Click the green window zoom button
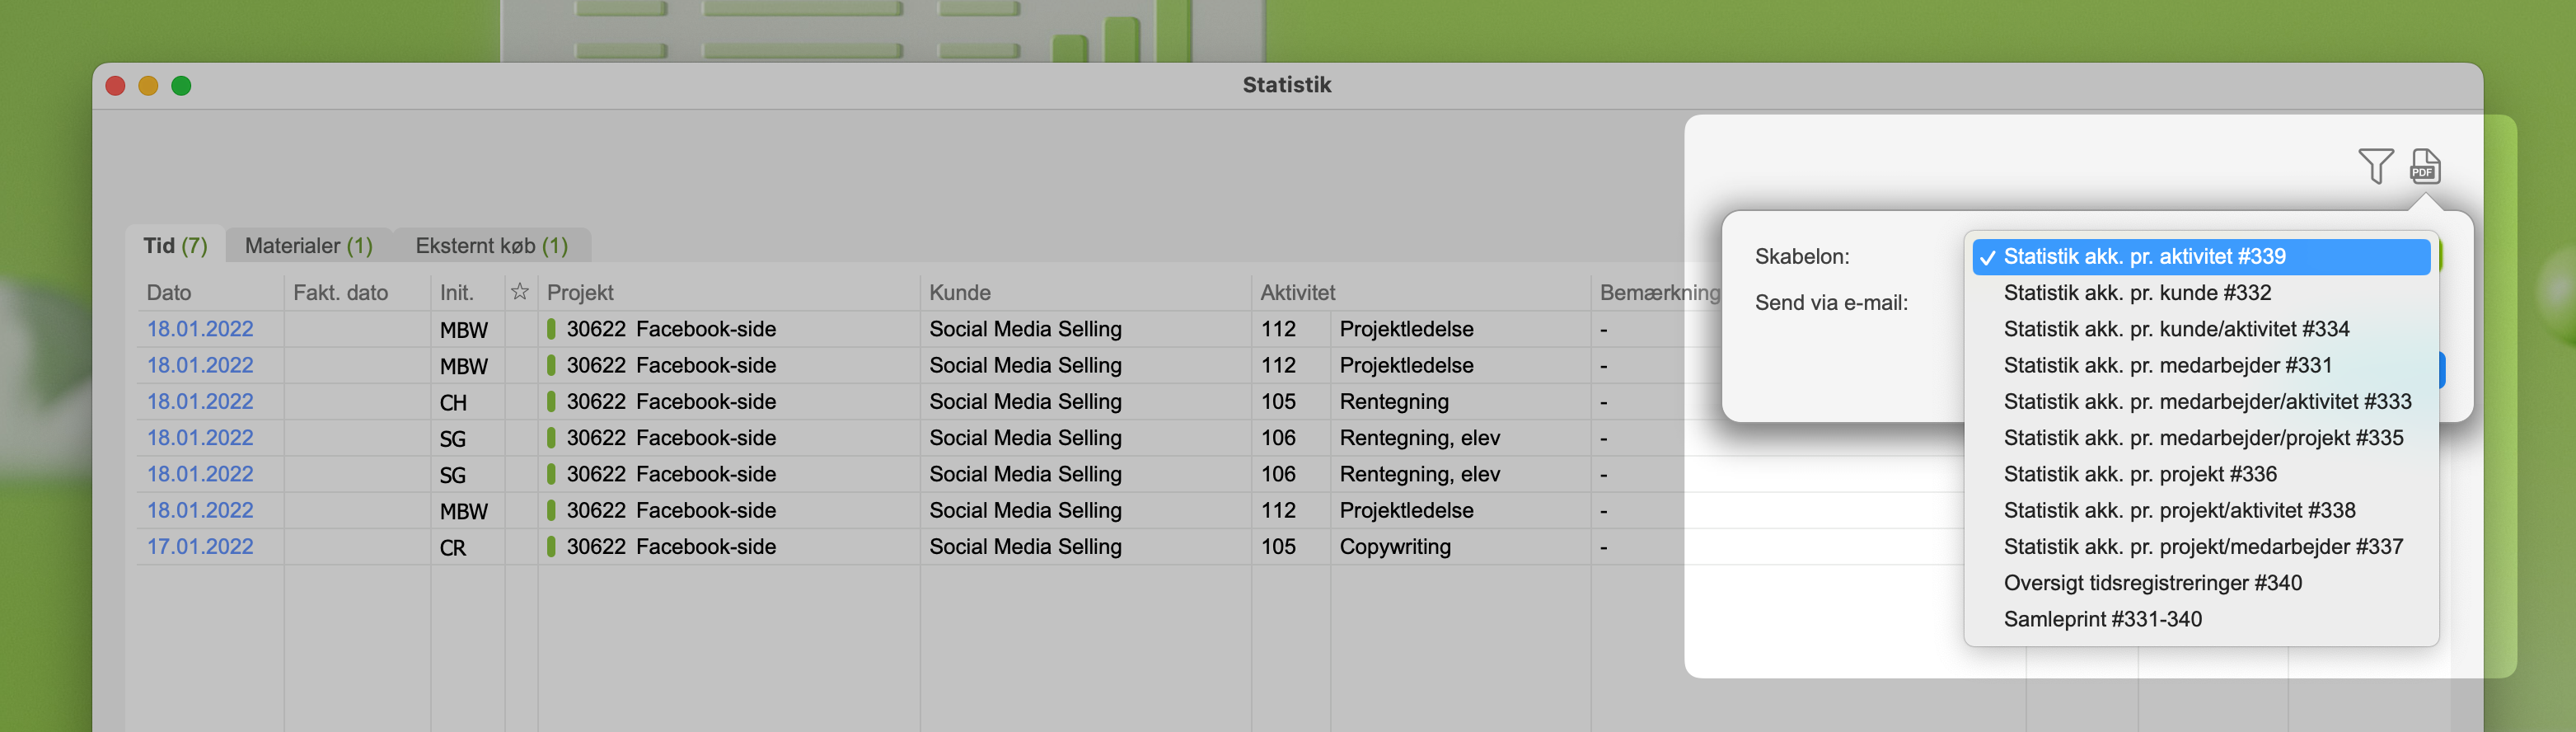The width and height of the screenshot is (2576, 732). click(181, 86)
